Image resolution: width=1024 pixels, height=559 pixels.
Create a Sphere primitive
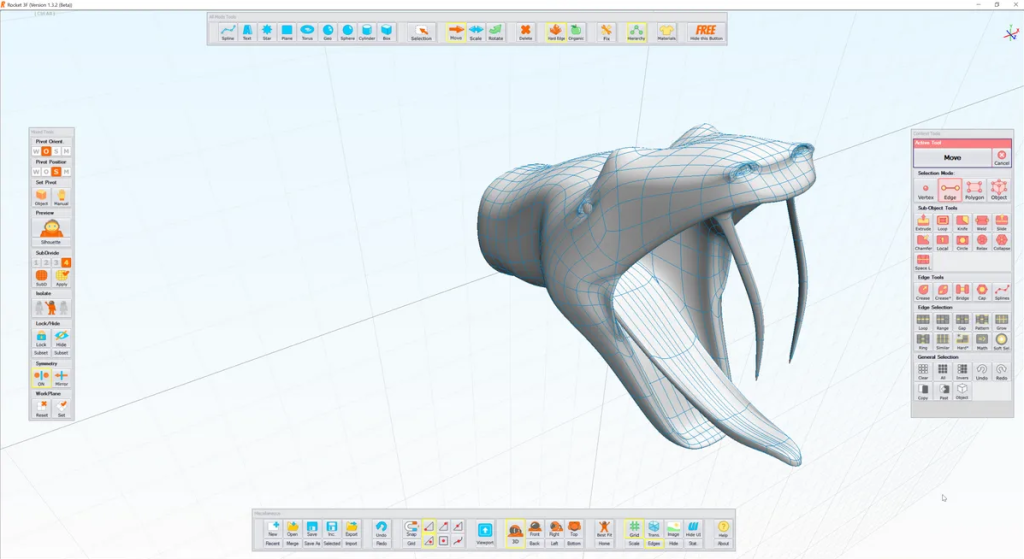[347, 32]
